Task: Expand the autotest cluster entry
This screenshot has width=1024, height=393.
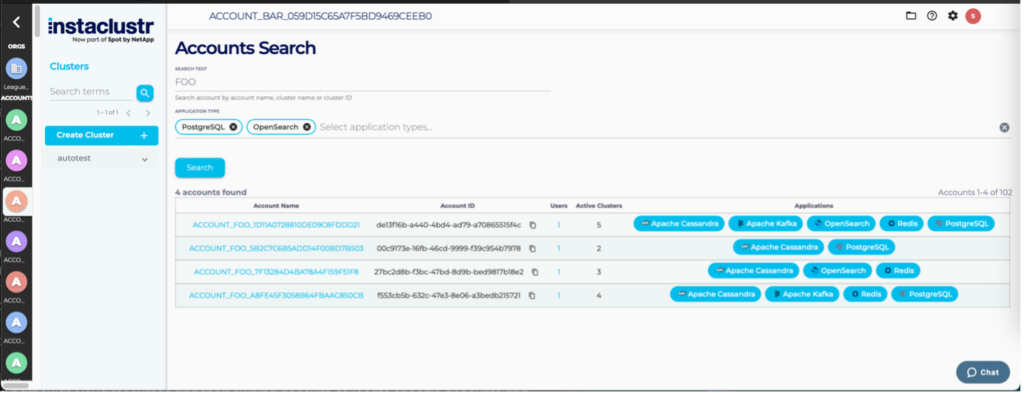Action: [101, 158]
